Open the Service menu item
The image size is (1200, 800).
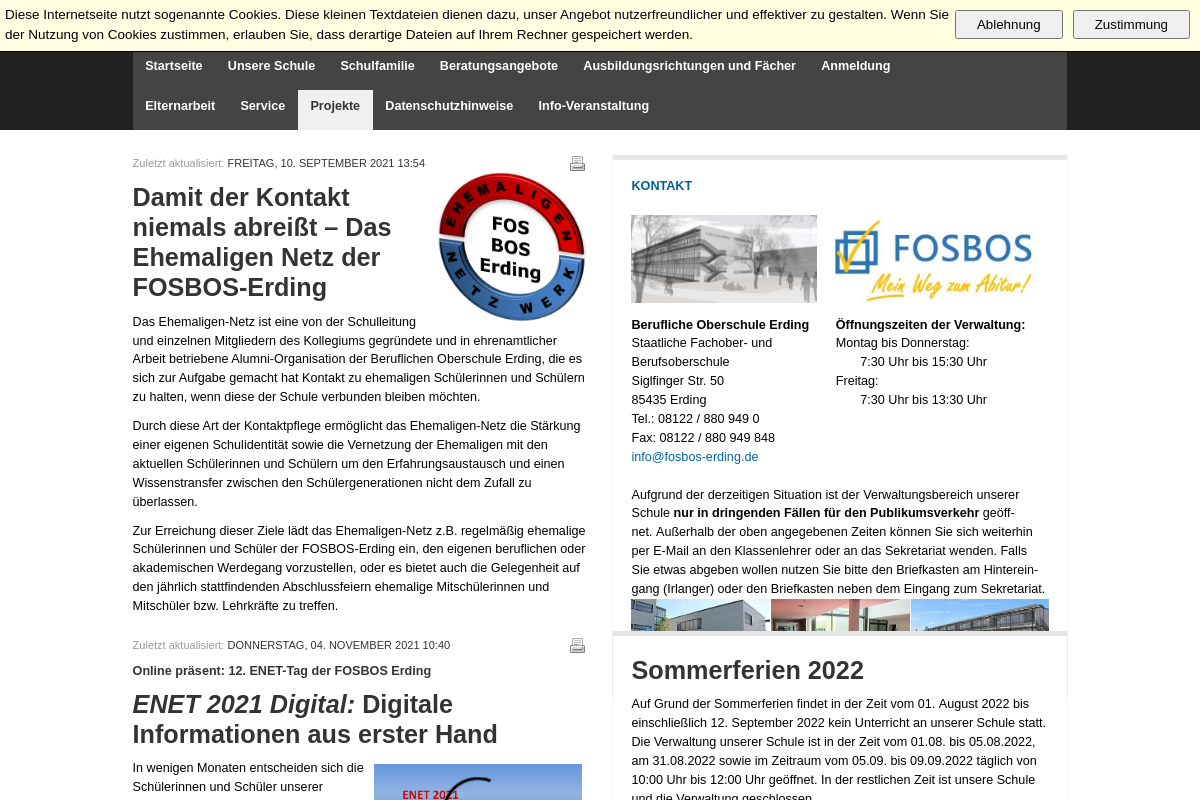tap(263, 106)
